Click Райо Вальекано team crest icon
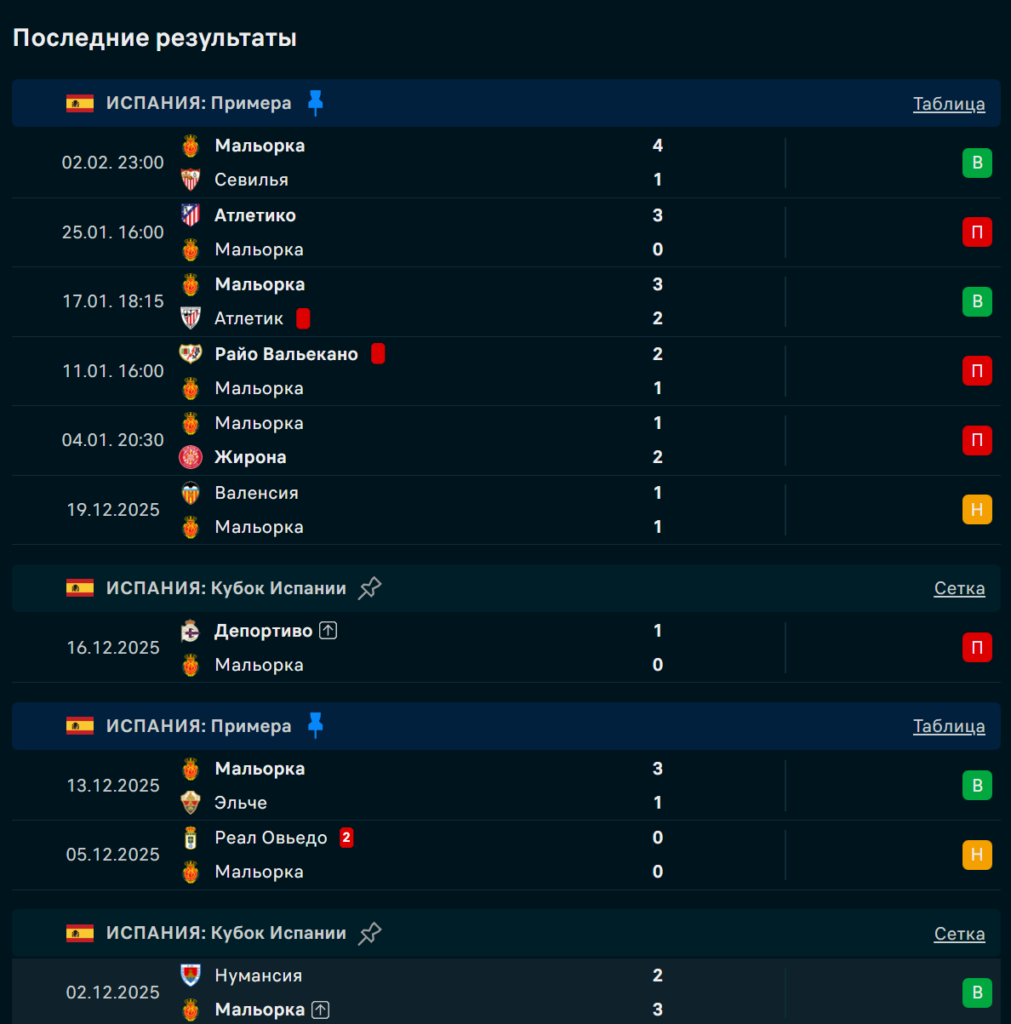 click(x=190, y=354)
